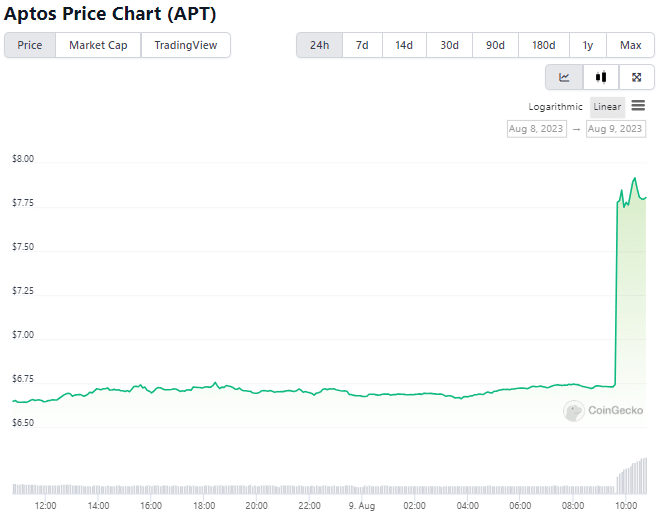The width and height of the screenshot is (667, 514).
Task: Click the 18:00 time axis label
Action: point(204,505)
